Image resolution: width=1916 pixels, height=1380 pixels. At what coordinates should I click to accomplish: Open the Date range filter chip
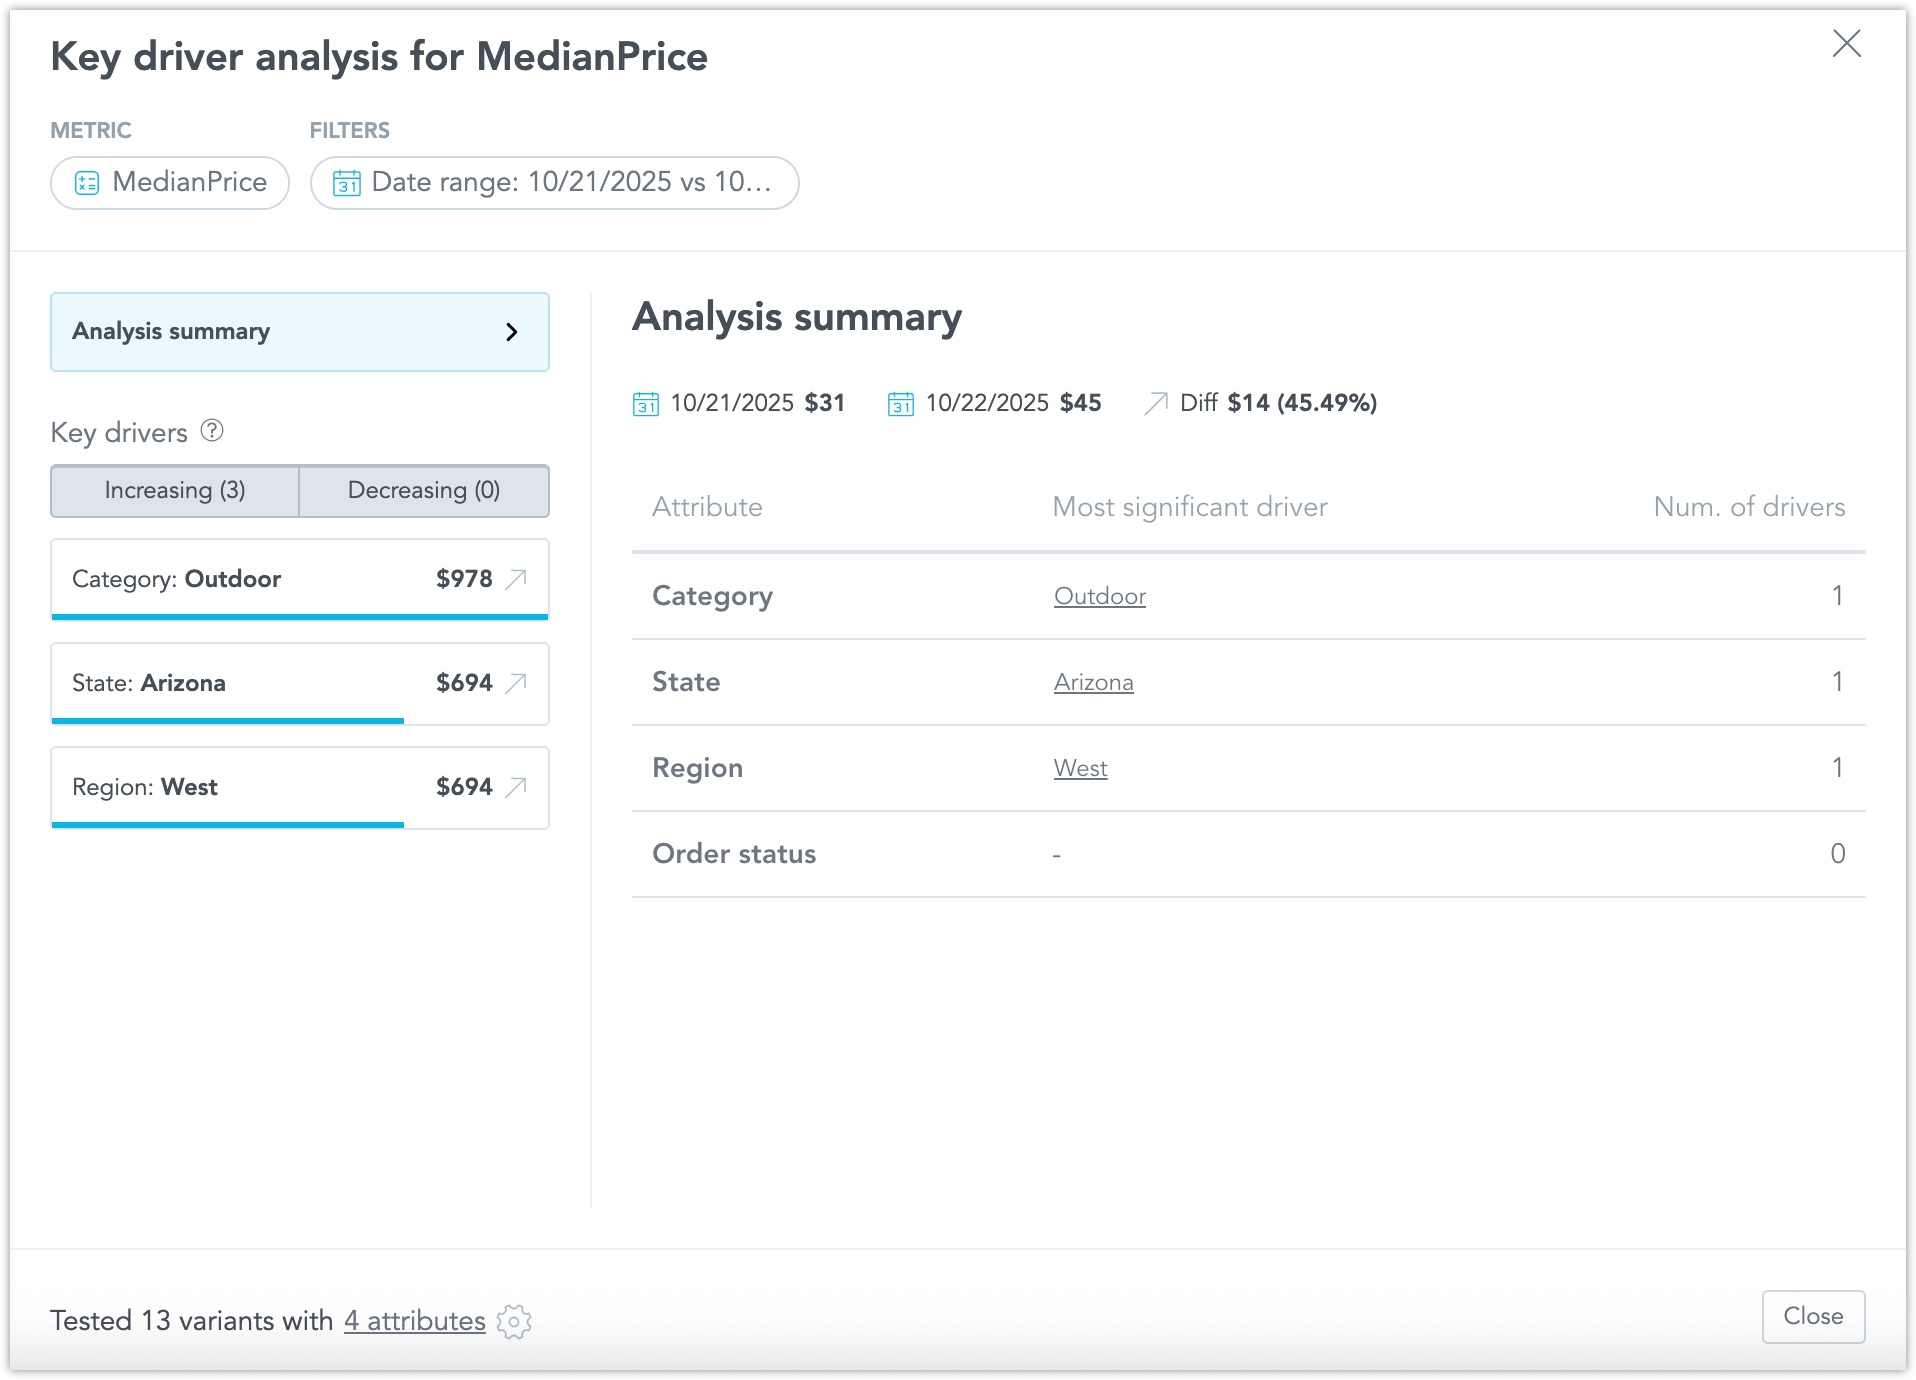point(554,183)
